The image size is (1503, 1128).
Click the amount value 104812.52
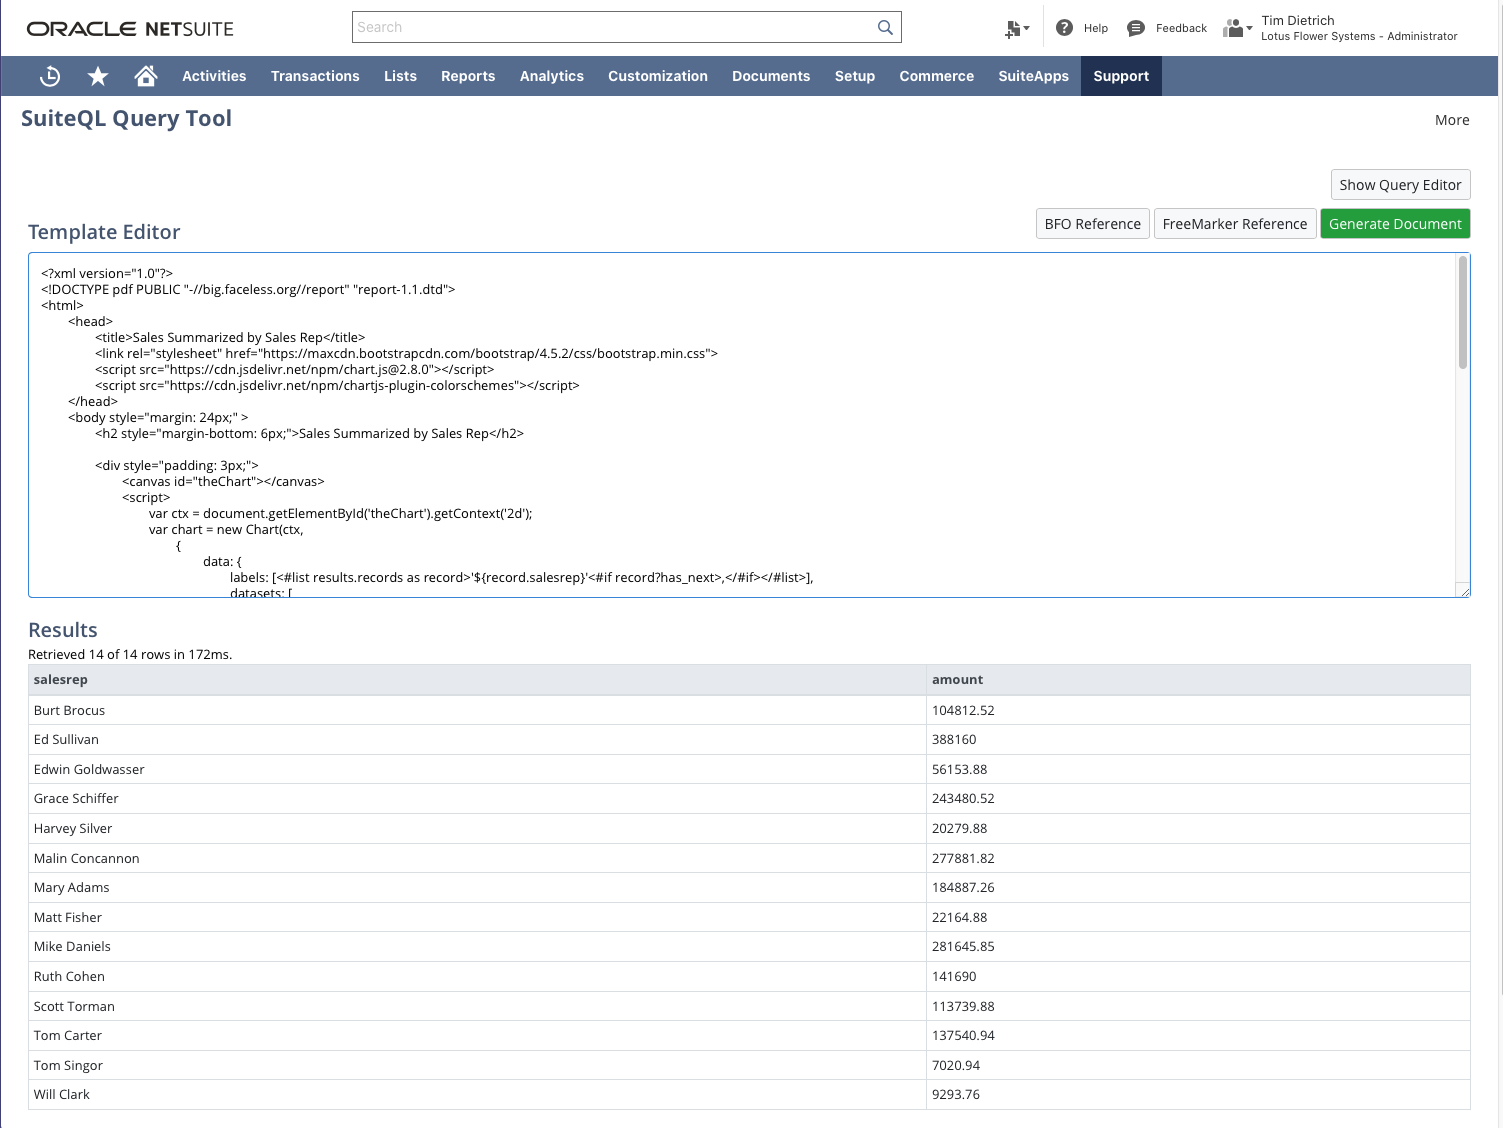[963, 711]
